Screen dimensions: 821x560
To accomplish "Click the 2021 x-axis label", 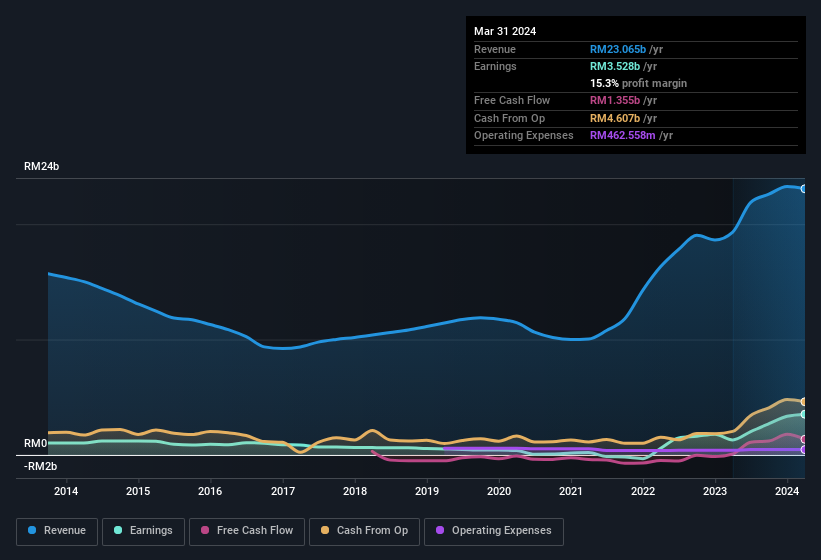I will (x=571, y=491).
